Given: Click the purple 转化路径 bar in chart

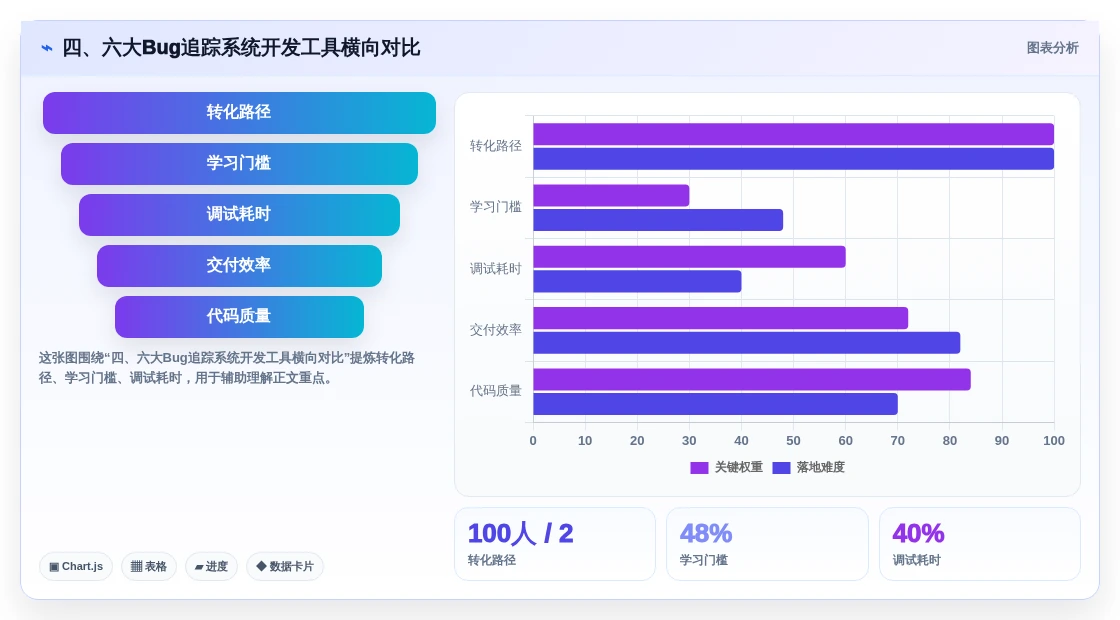Looking at the screenshot, I should pyautogui.click(x=794, y=134).
